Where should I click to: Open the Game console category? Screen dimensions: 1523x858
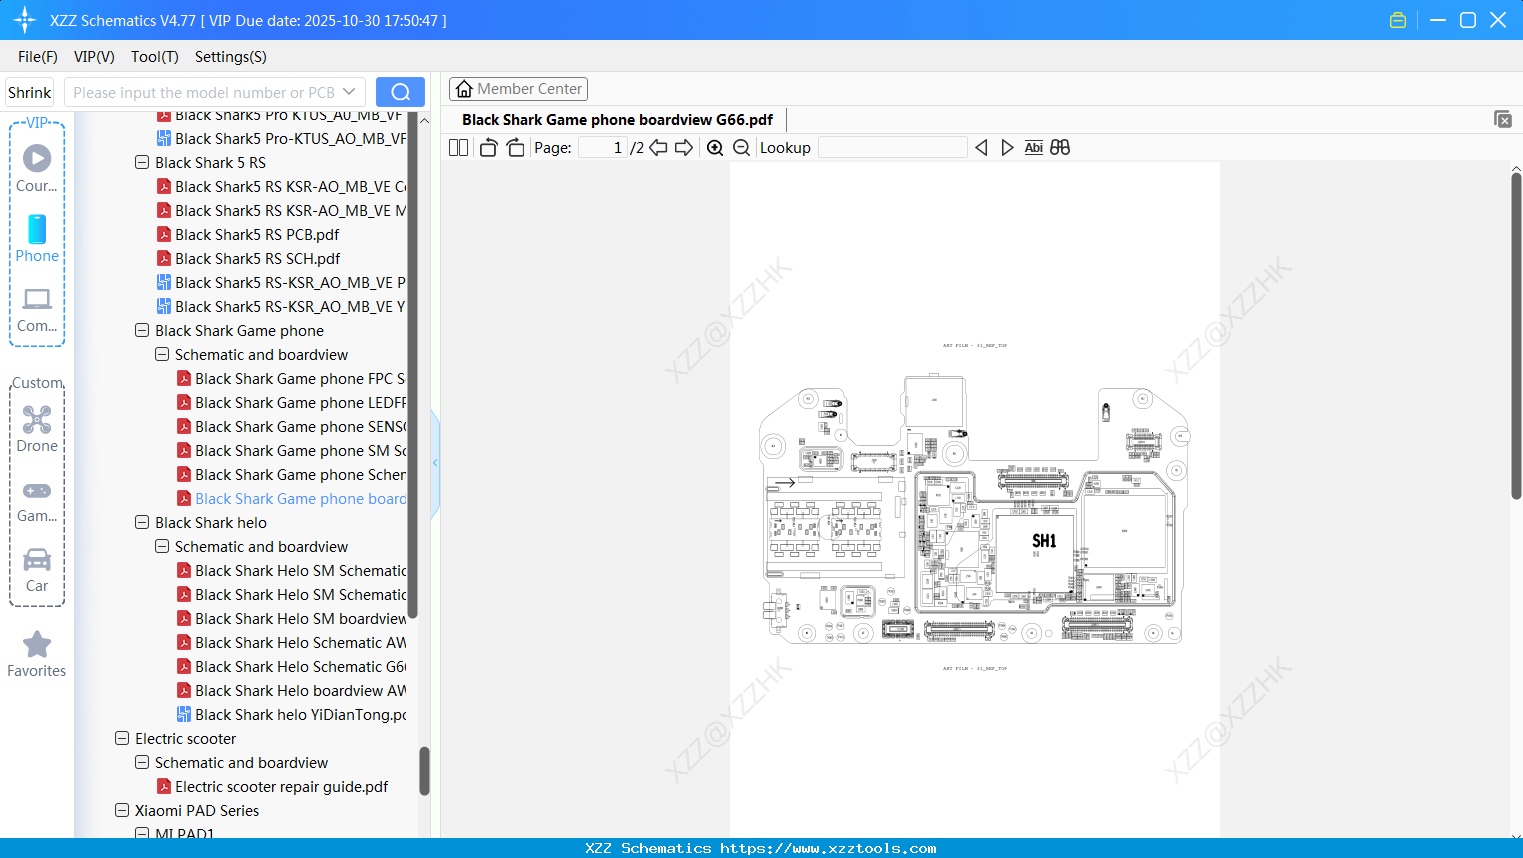click(x=37, y=500)
